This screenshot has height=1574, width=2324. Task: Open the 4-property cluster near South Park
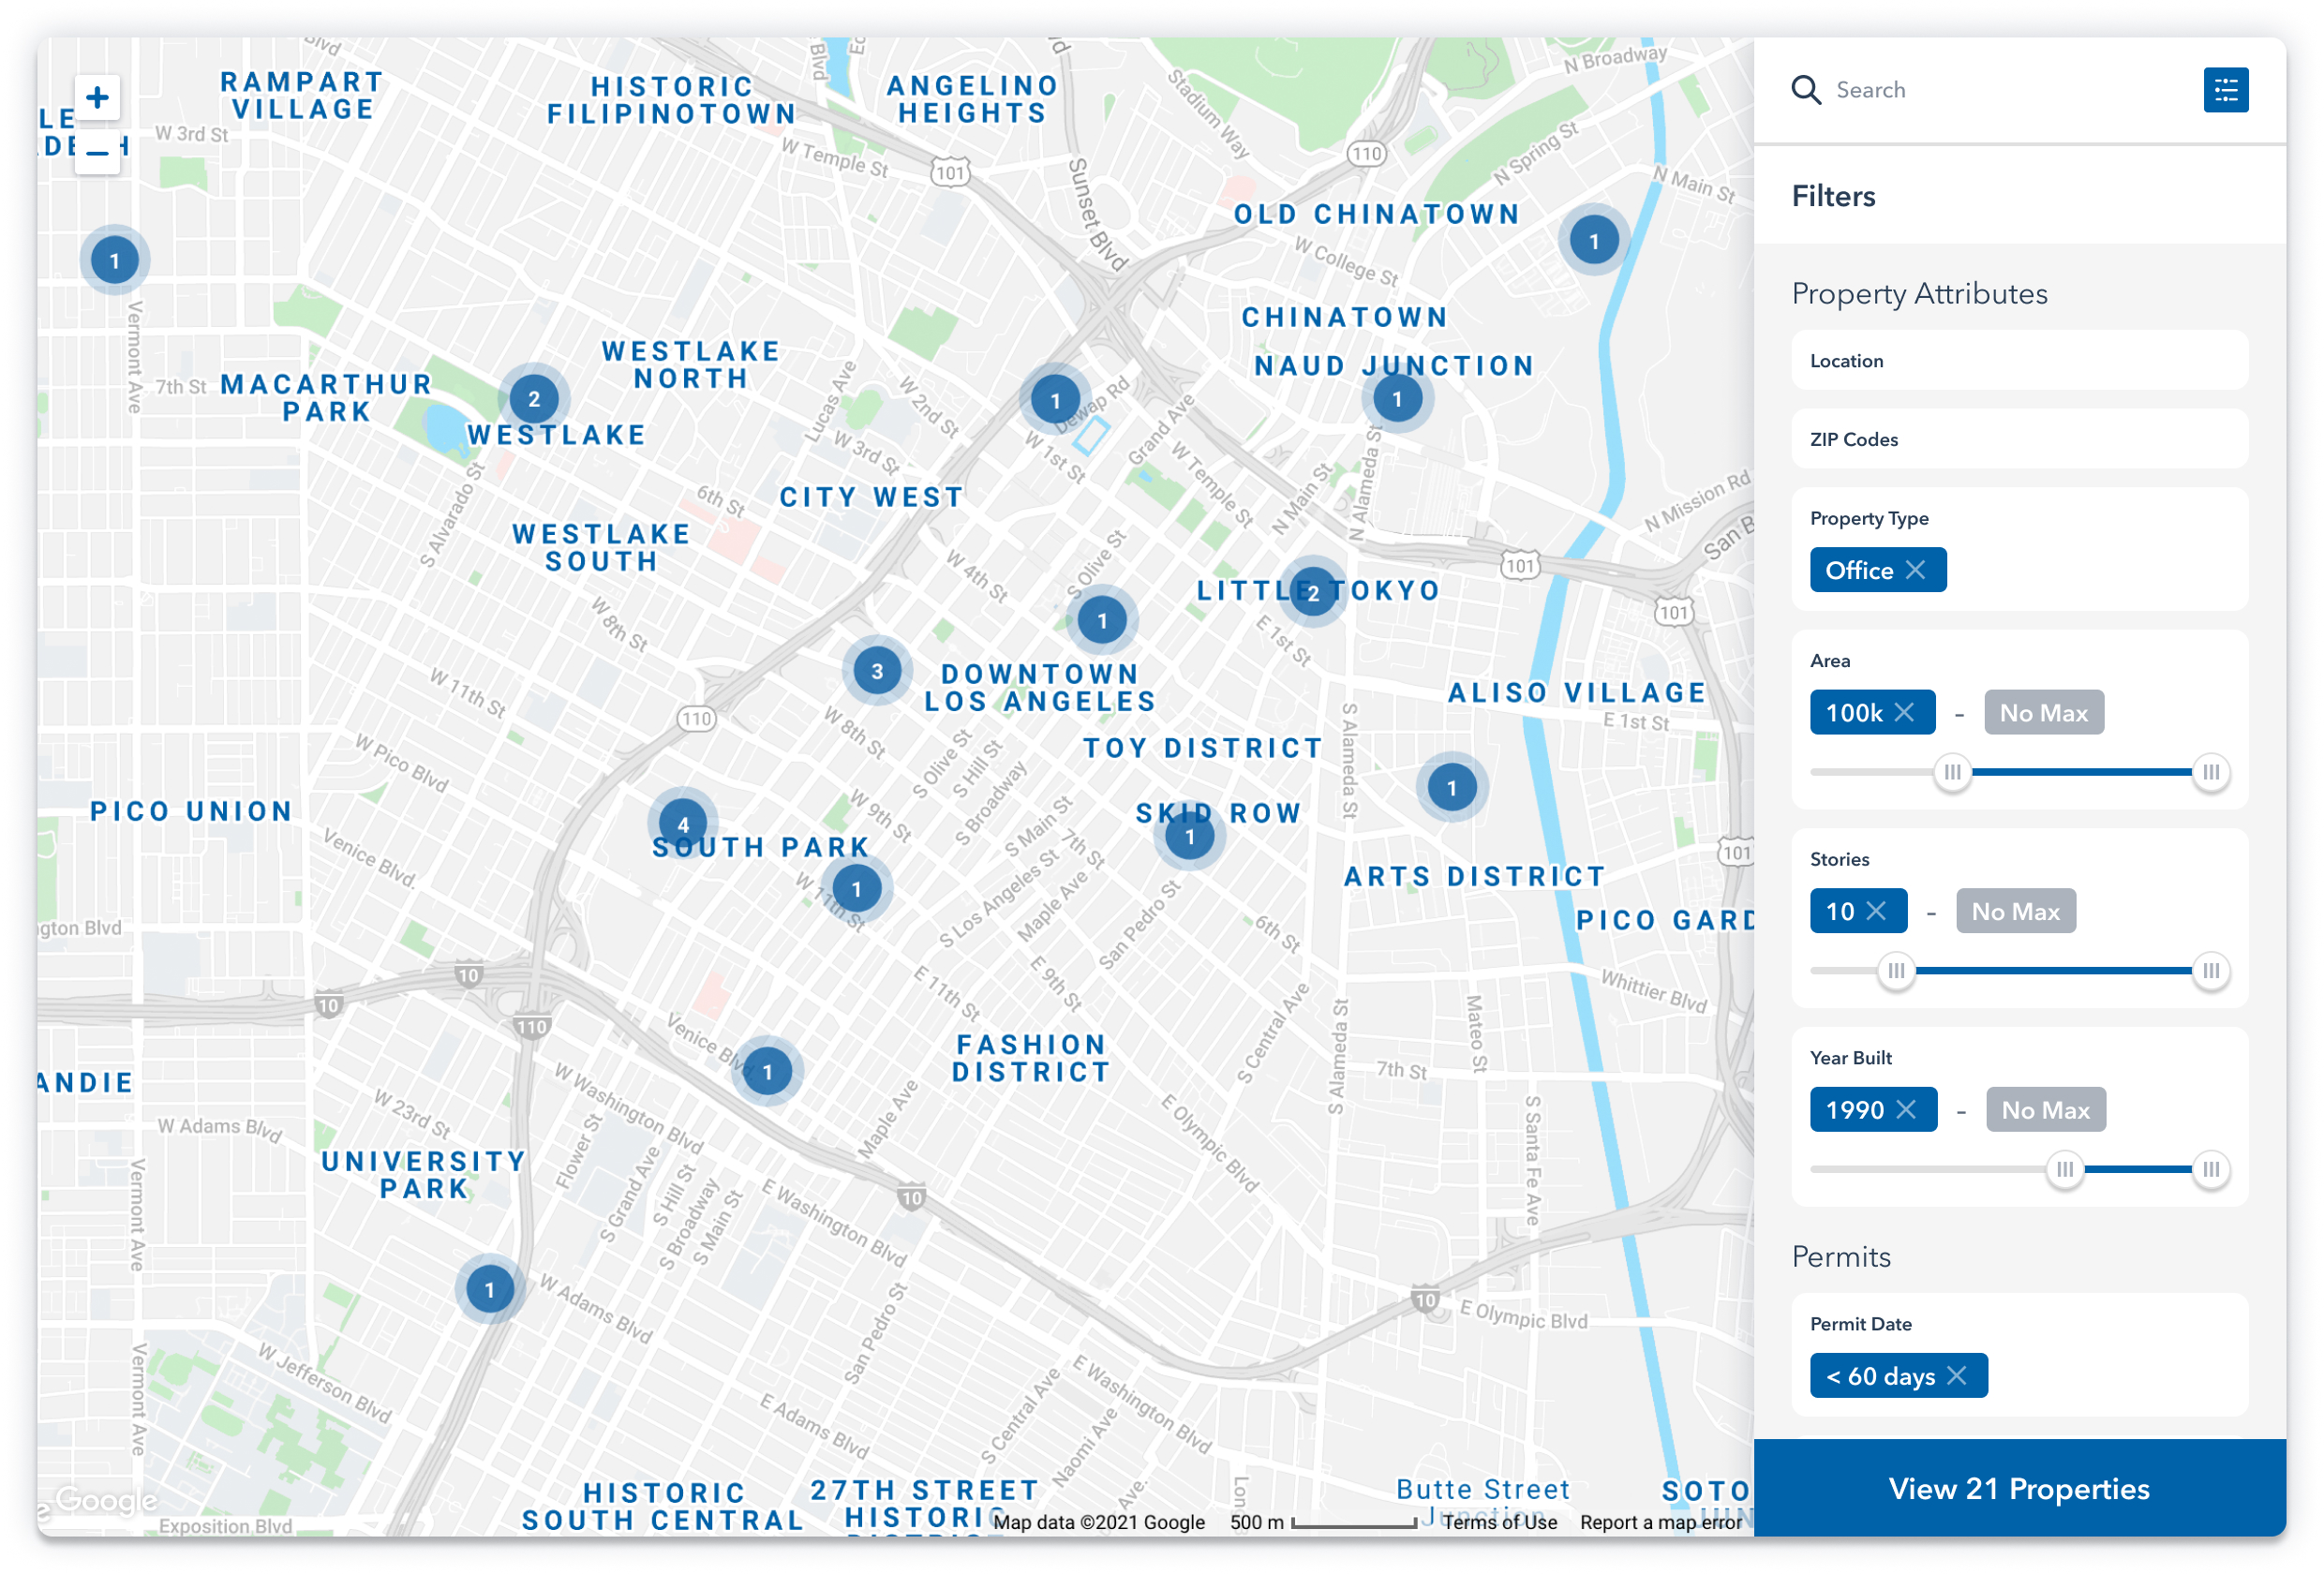pyautogui.click(x=684, y=824)
